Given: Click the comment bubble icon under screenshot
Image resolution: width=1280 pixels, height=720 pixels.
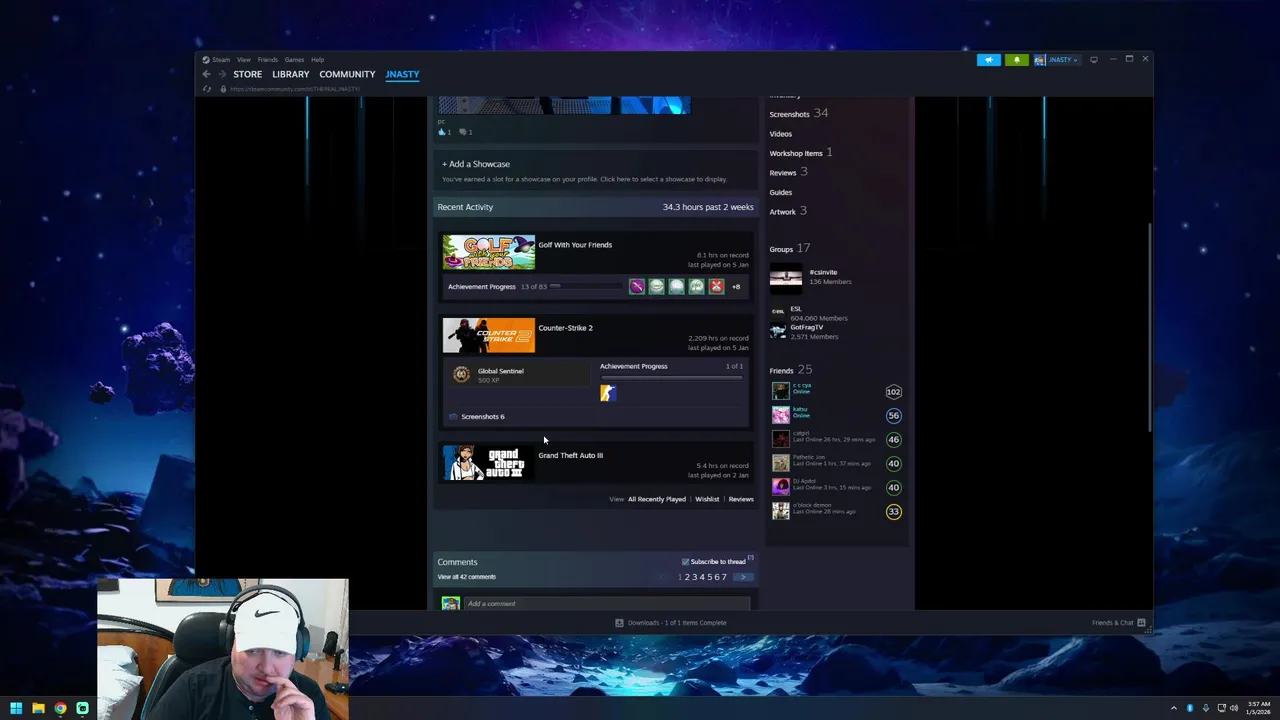Looking at the screenshot, I should click(463, 132).
